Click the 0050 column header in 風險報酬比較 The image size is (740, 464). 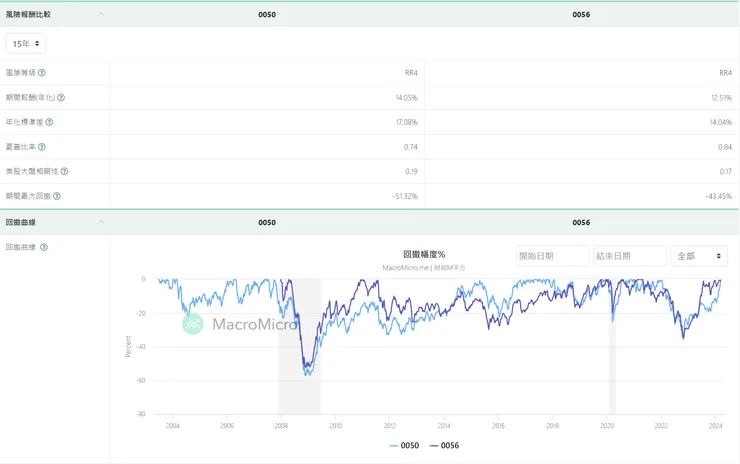[x=267, y=15]
